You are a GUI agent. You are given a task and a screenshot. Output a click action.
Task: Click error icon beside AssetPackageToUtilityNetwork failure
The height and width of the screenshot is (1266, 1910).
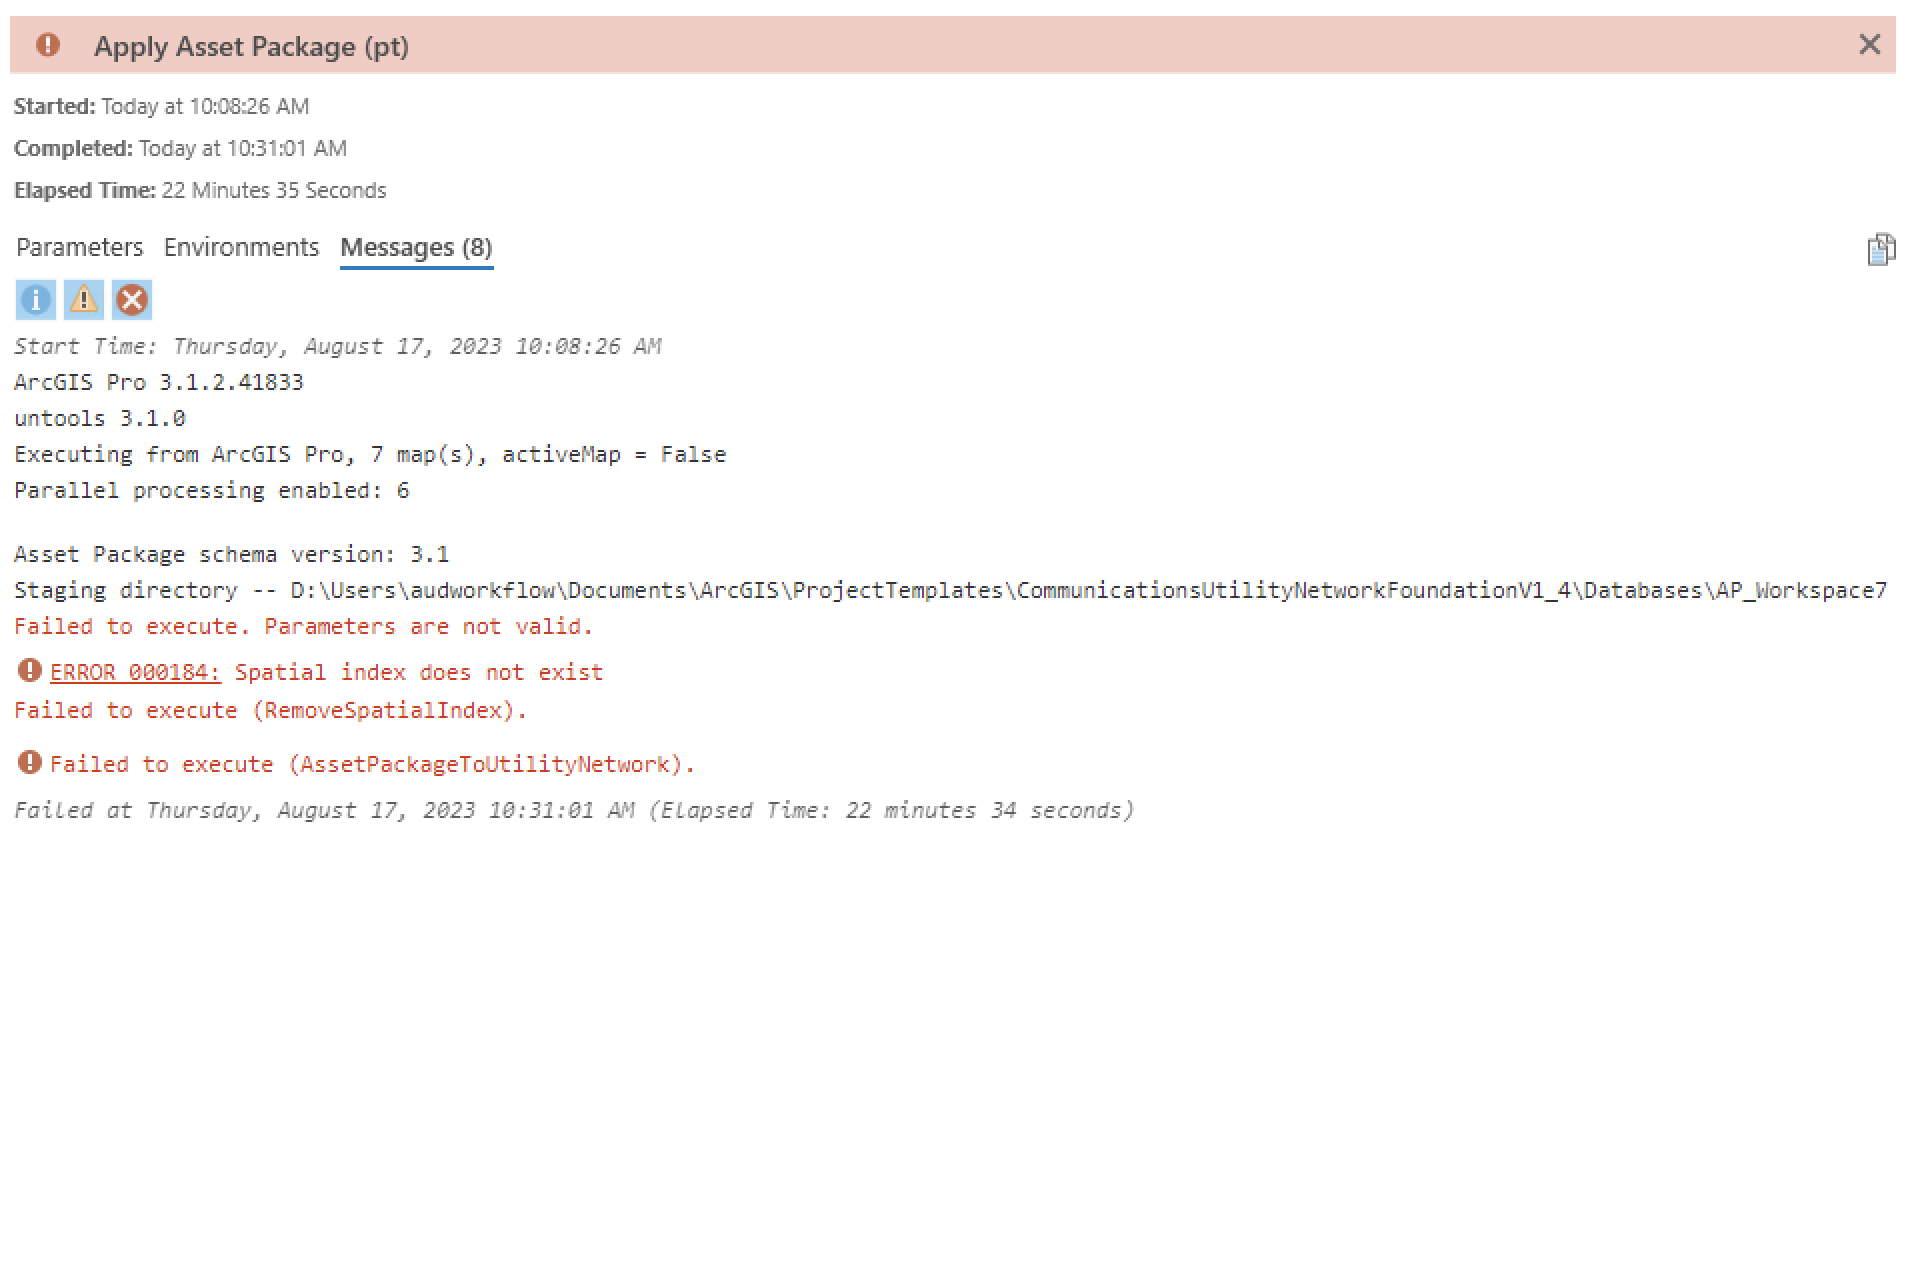coord(30,763)
